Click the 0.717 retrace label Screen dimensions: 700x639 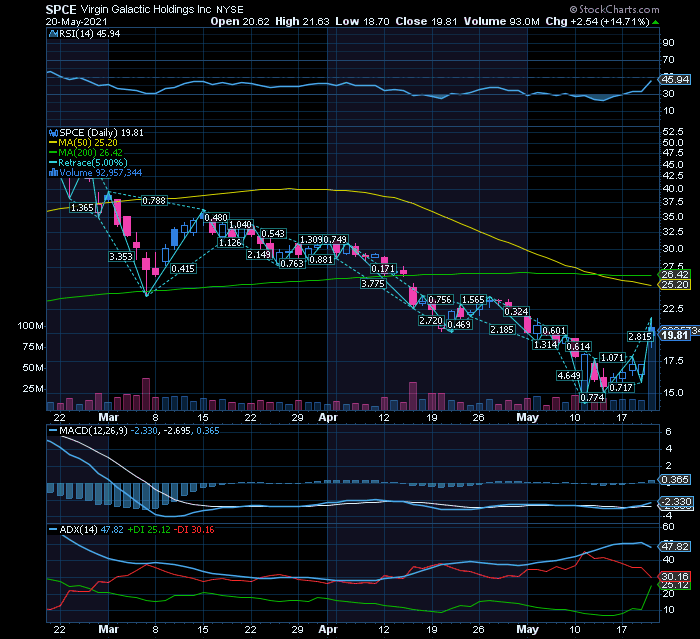pyautogui.click(x=621, y=388)
